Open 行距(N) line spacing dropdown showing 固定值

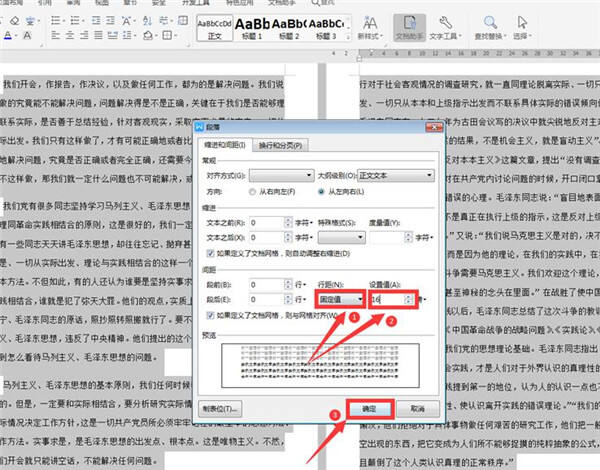[340, 299]
